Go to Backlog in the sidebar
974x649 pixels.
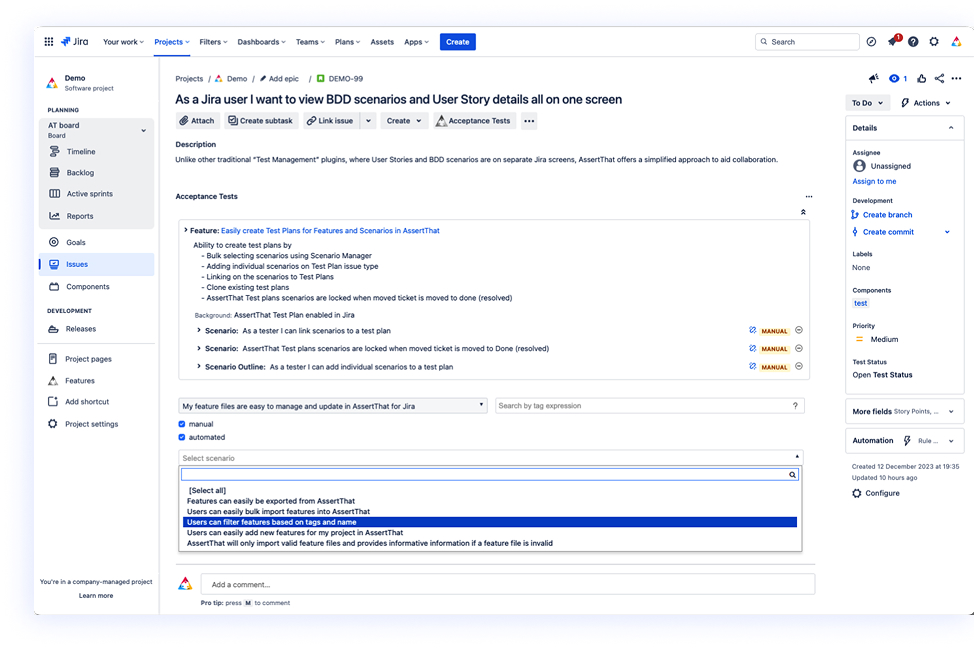pyautogui.click(x=80, y=173)
